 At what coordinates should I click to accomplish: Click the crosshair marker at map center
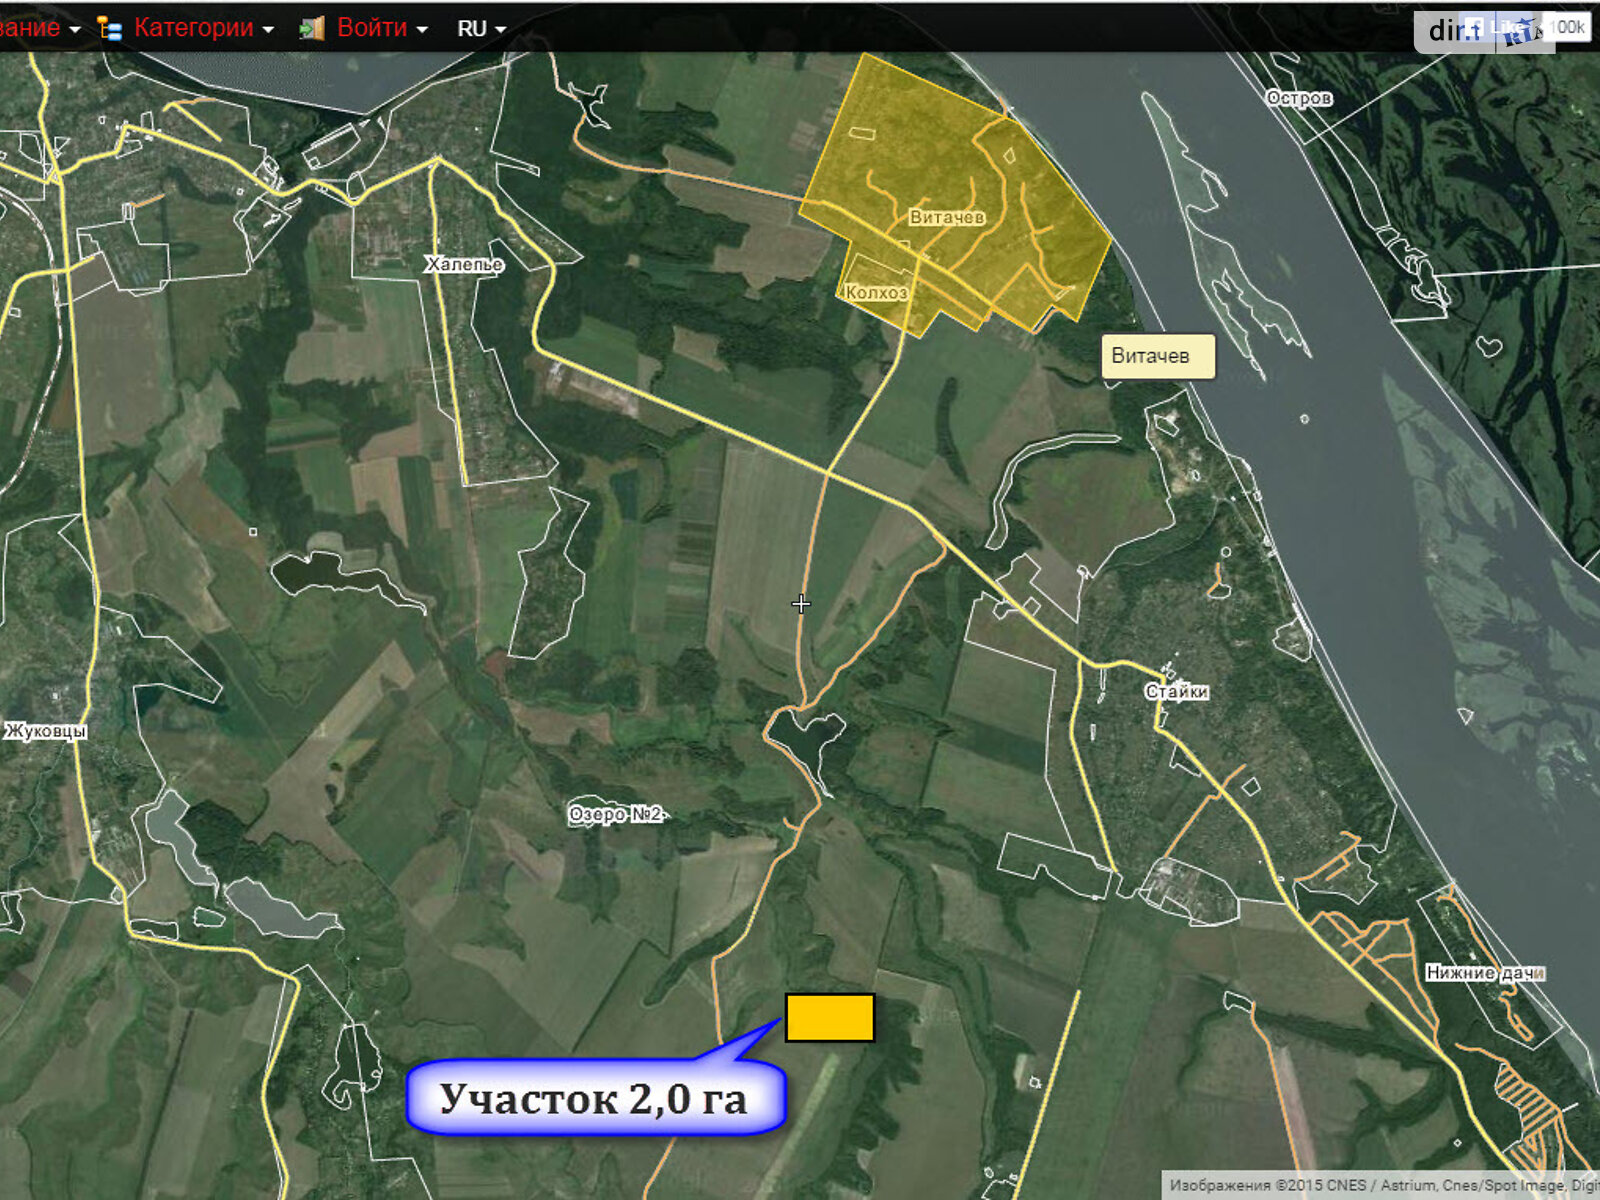(801, 603)
